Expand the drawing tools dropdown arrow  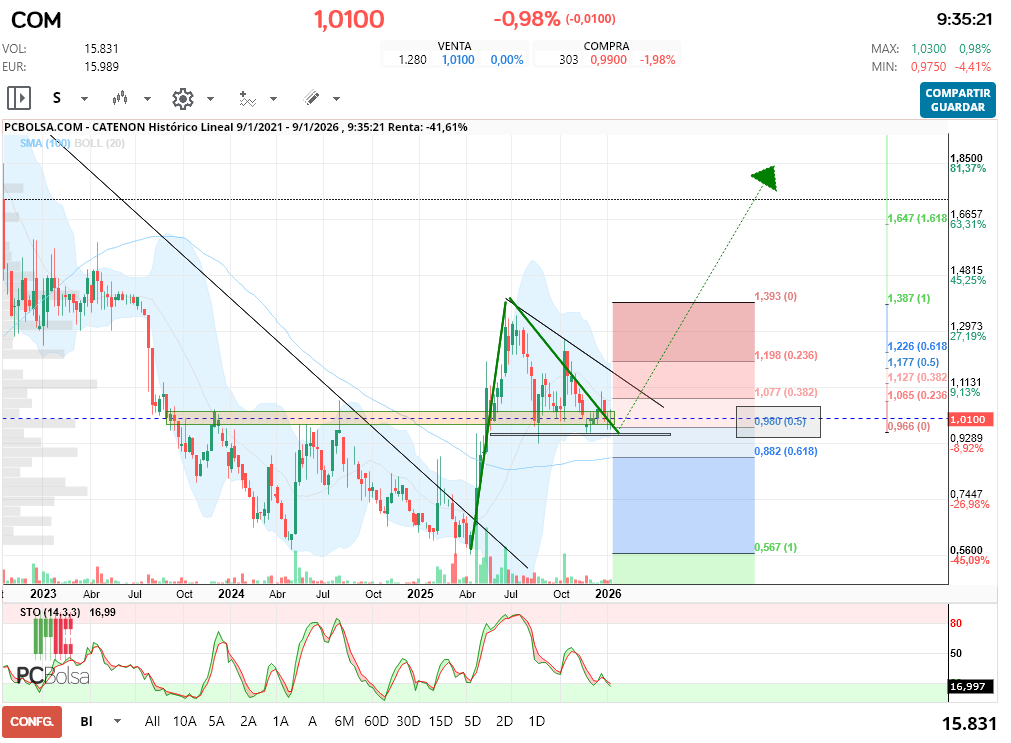point(337,99)
